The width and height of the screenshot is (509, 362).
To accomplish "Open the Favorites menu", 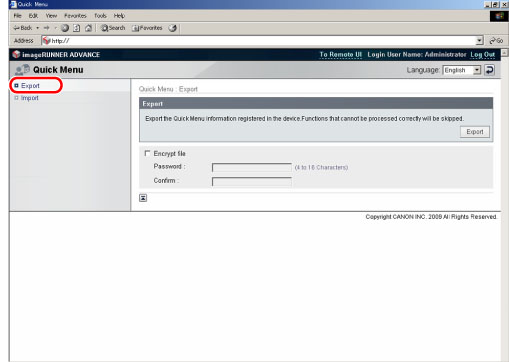I will click(75, 16).
